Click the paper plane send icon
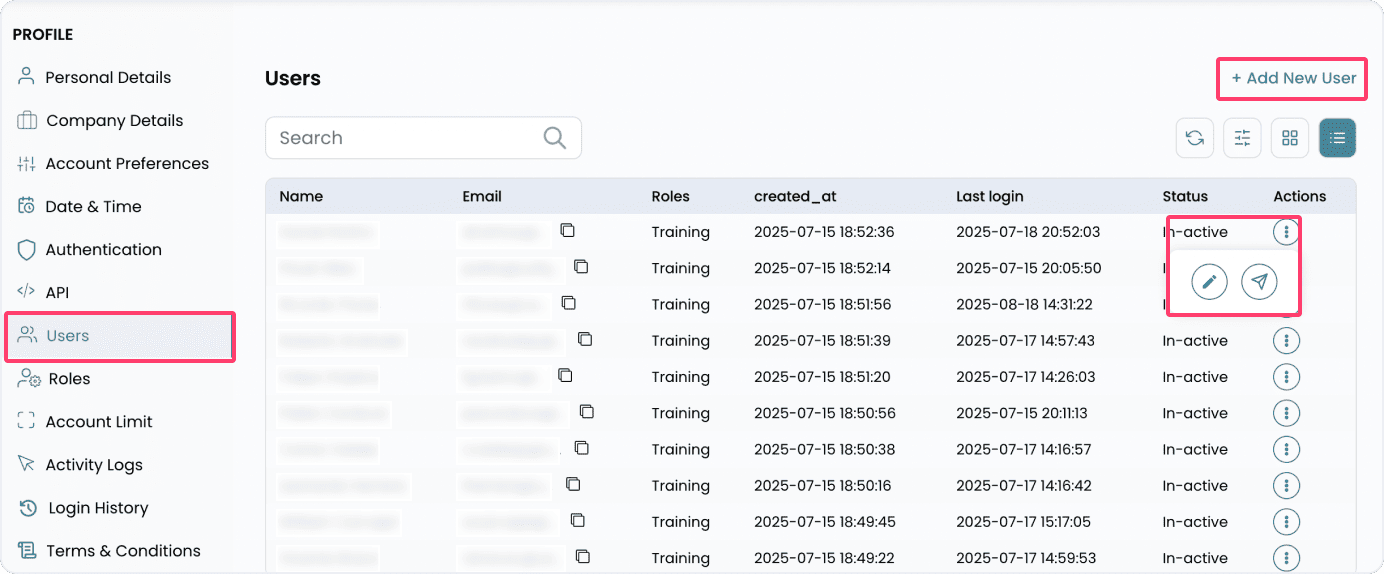The image size is (1384, 574). 1259,283
